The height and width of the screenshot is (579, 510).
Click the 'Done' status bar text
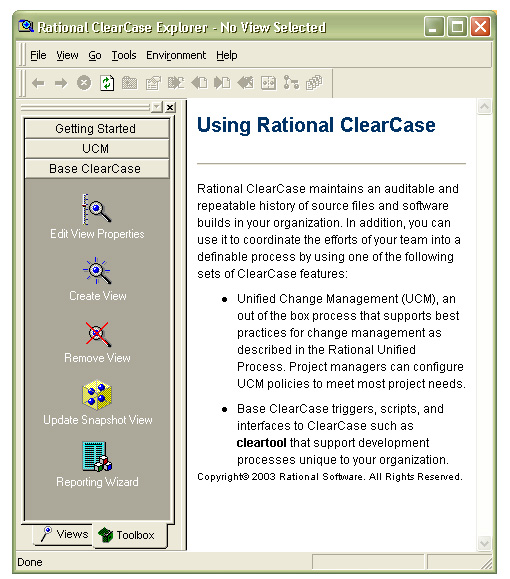[x=30, y=562]
